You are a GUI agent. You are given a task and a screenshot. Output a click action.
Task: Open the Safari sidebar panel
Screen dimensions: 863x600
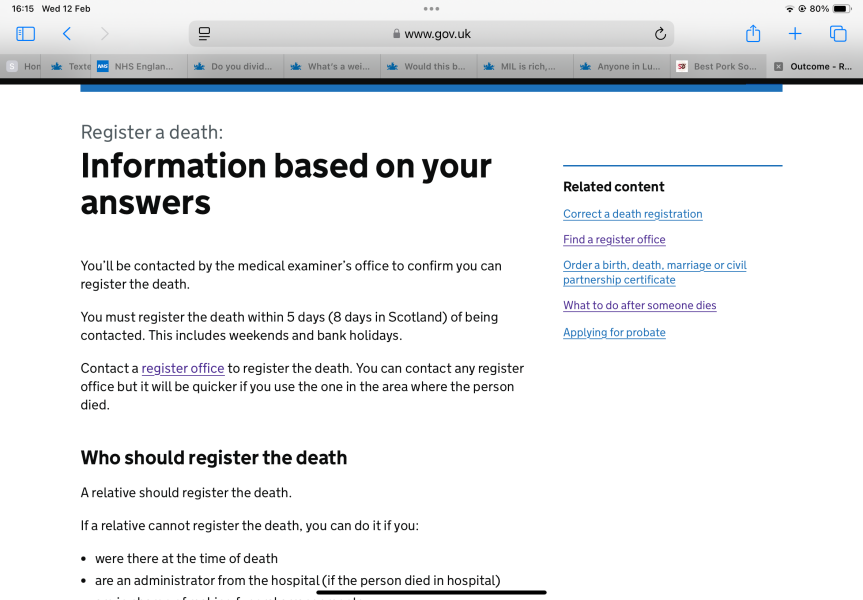point(25,34)
